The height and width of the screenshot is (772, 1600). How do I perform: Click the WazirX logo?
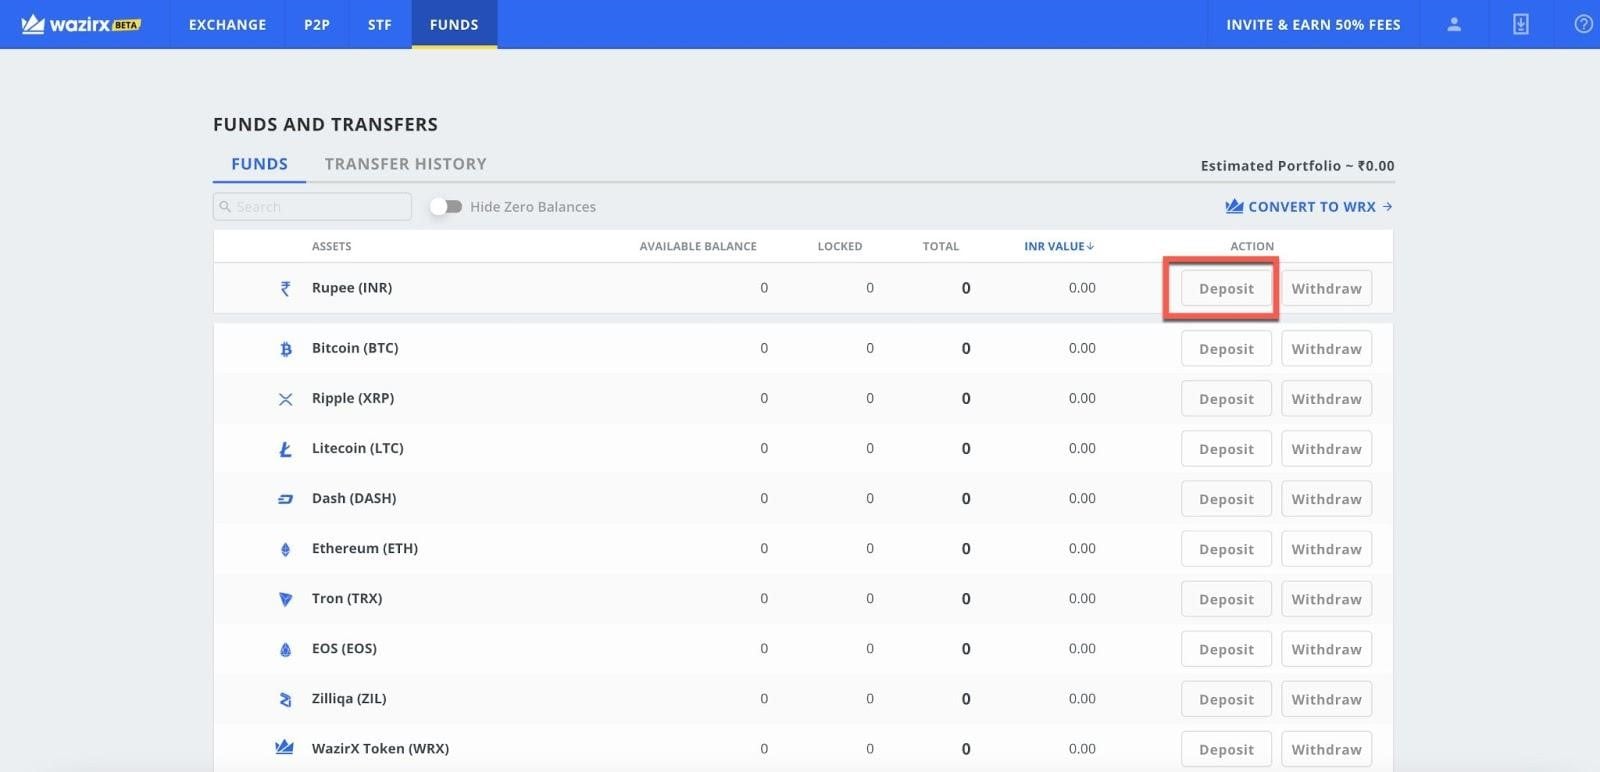(81, 24)
